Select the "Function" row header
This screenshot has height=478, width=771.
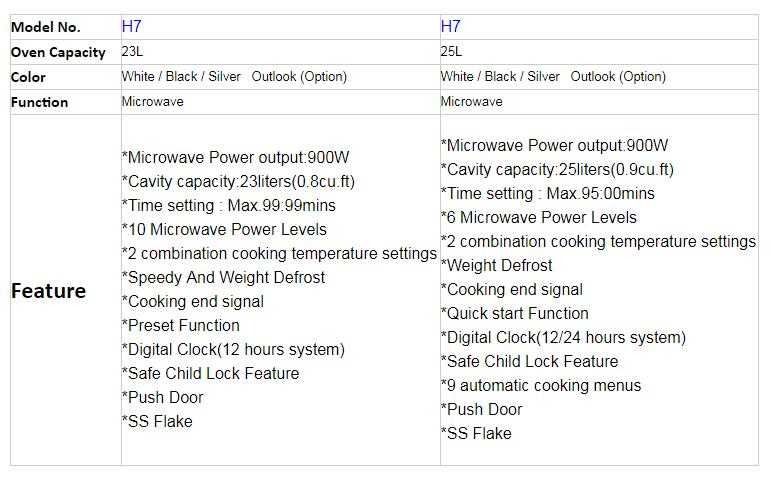[40, 102]
